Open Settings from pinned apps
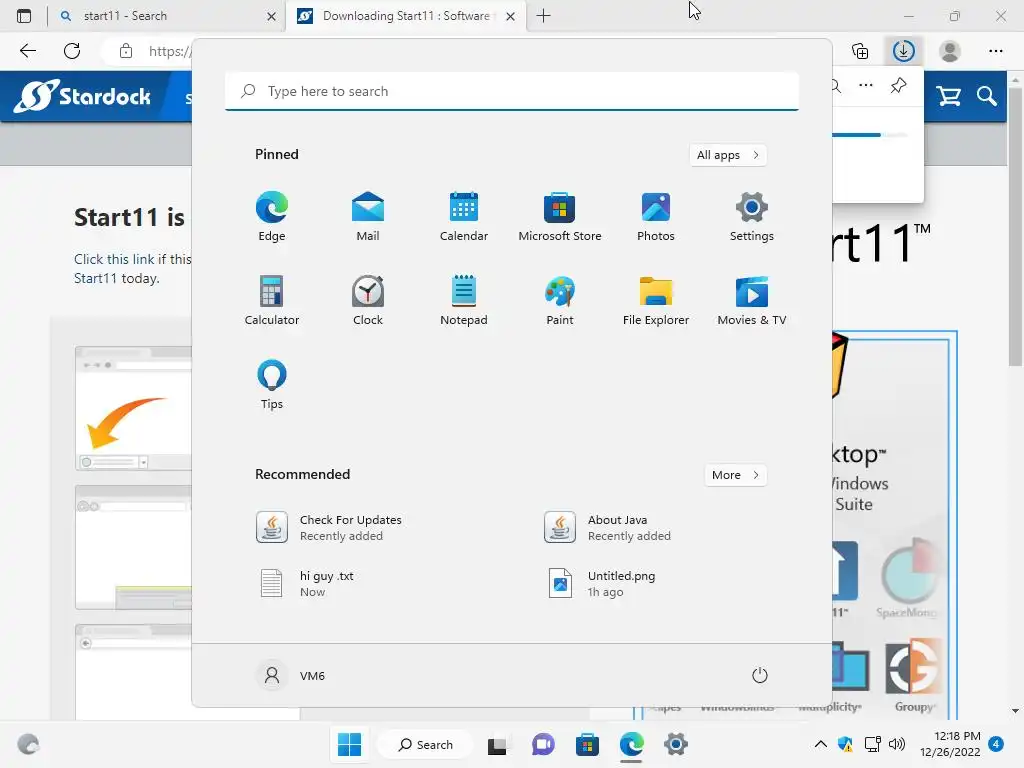Viewport: 1024px width, 768px height. tap(752, 216)
